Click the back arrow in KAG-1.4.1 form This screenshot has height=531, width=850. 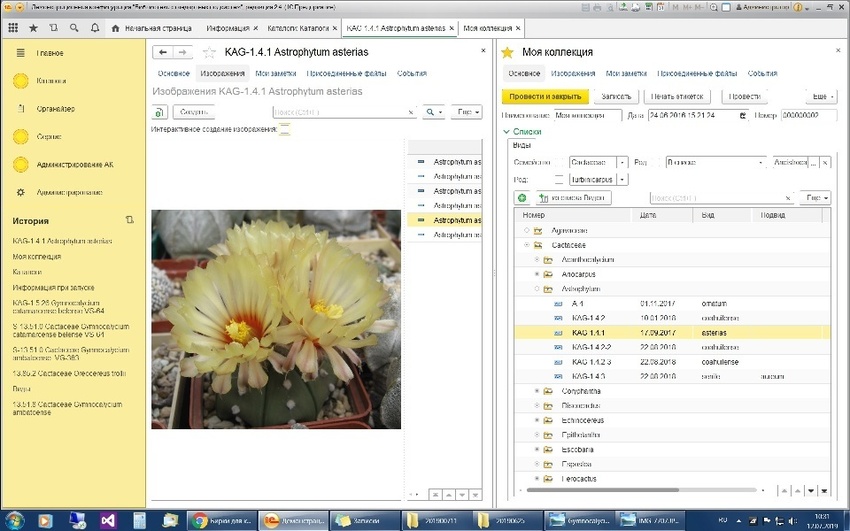coord(163,52)
